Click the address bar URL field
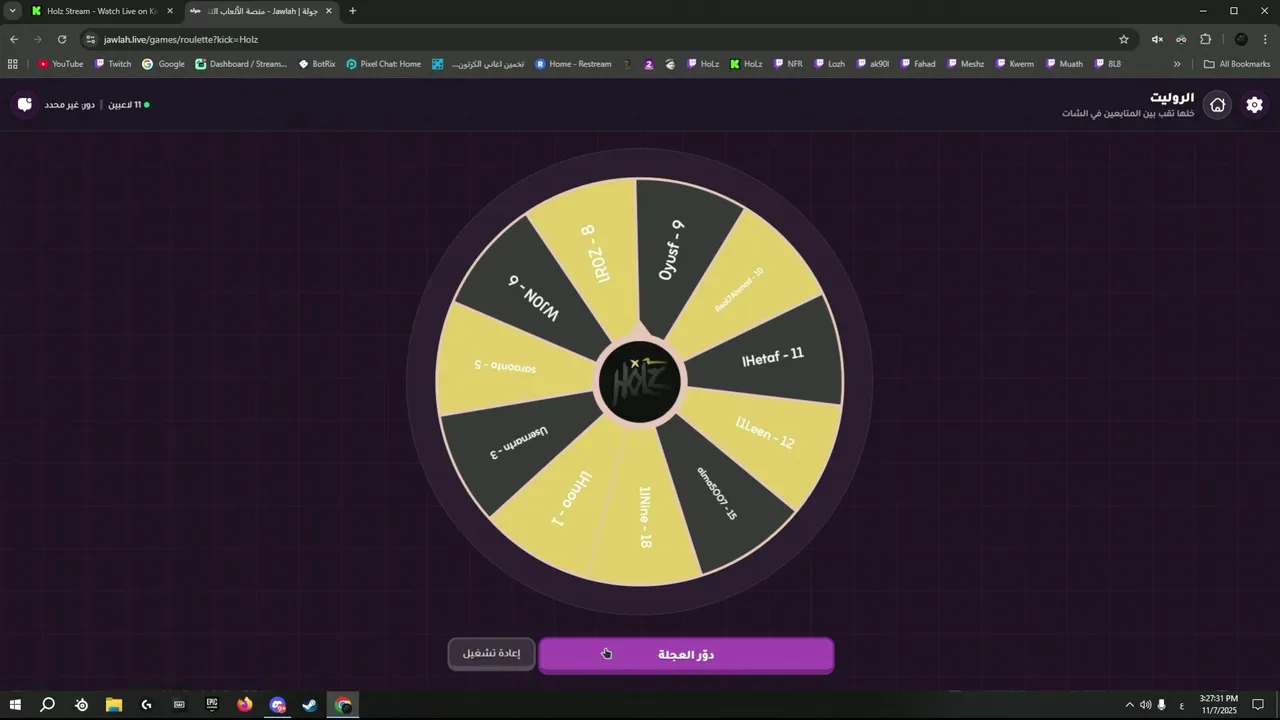 pyautogui.click(x=600, y=39)
